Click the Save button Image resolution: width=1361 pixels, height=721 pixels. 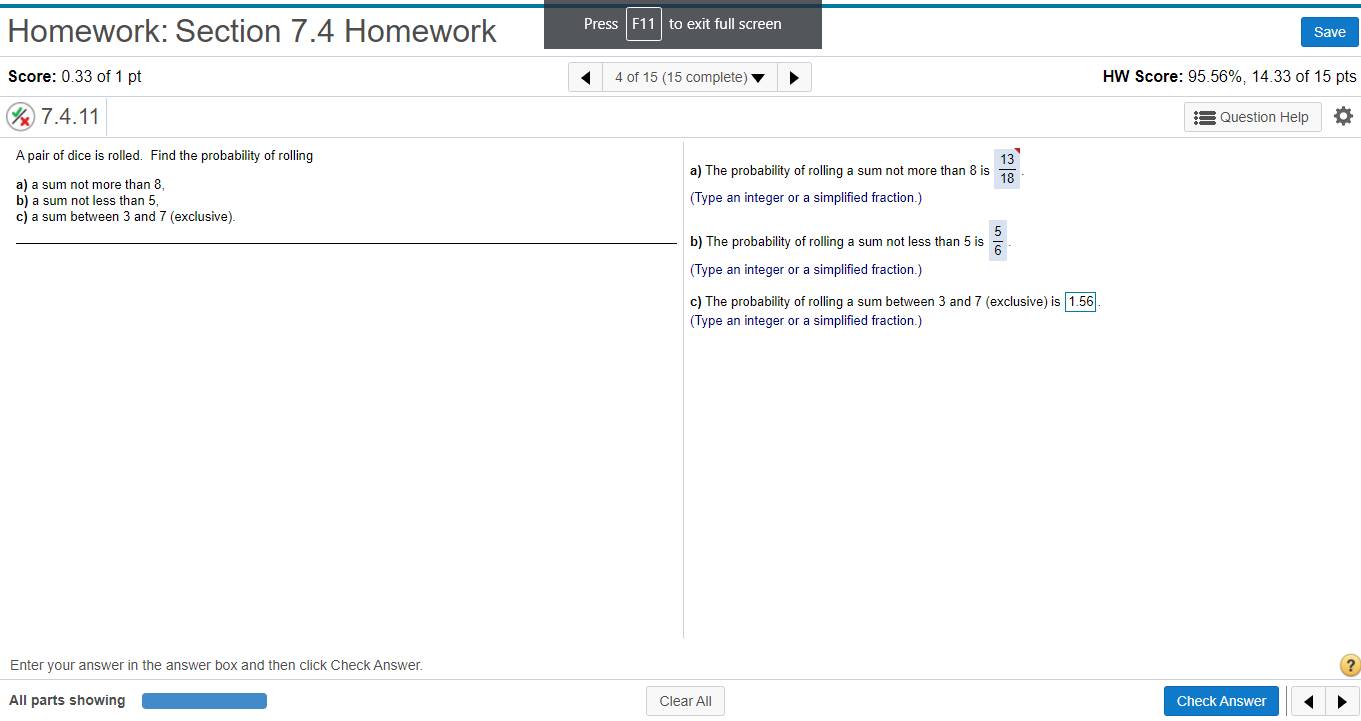click(1329, 31)
